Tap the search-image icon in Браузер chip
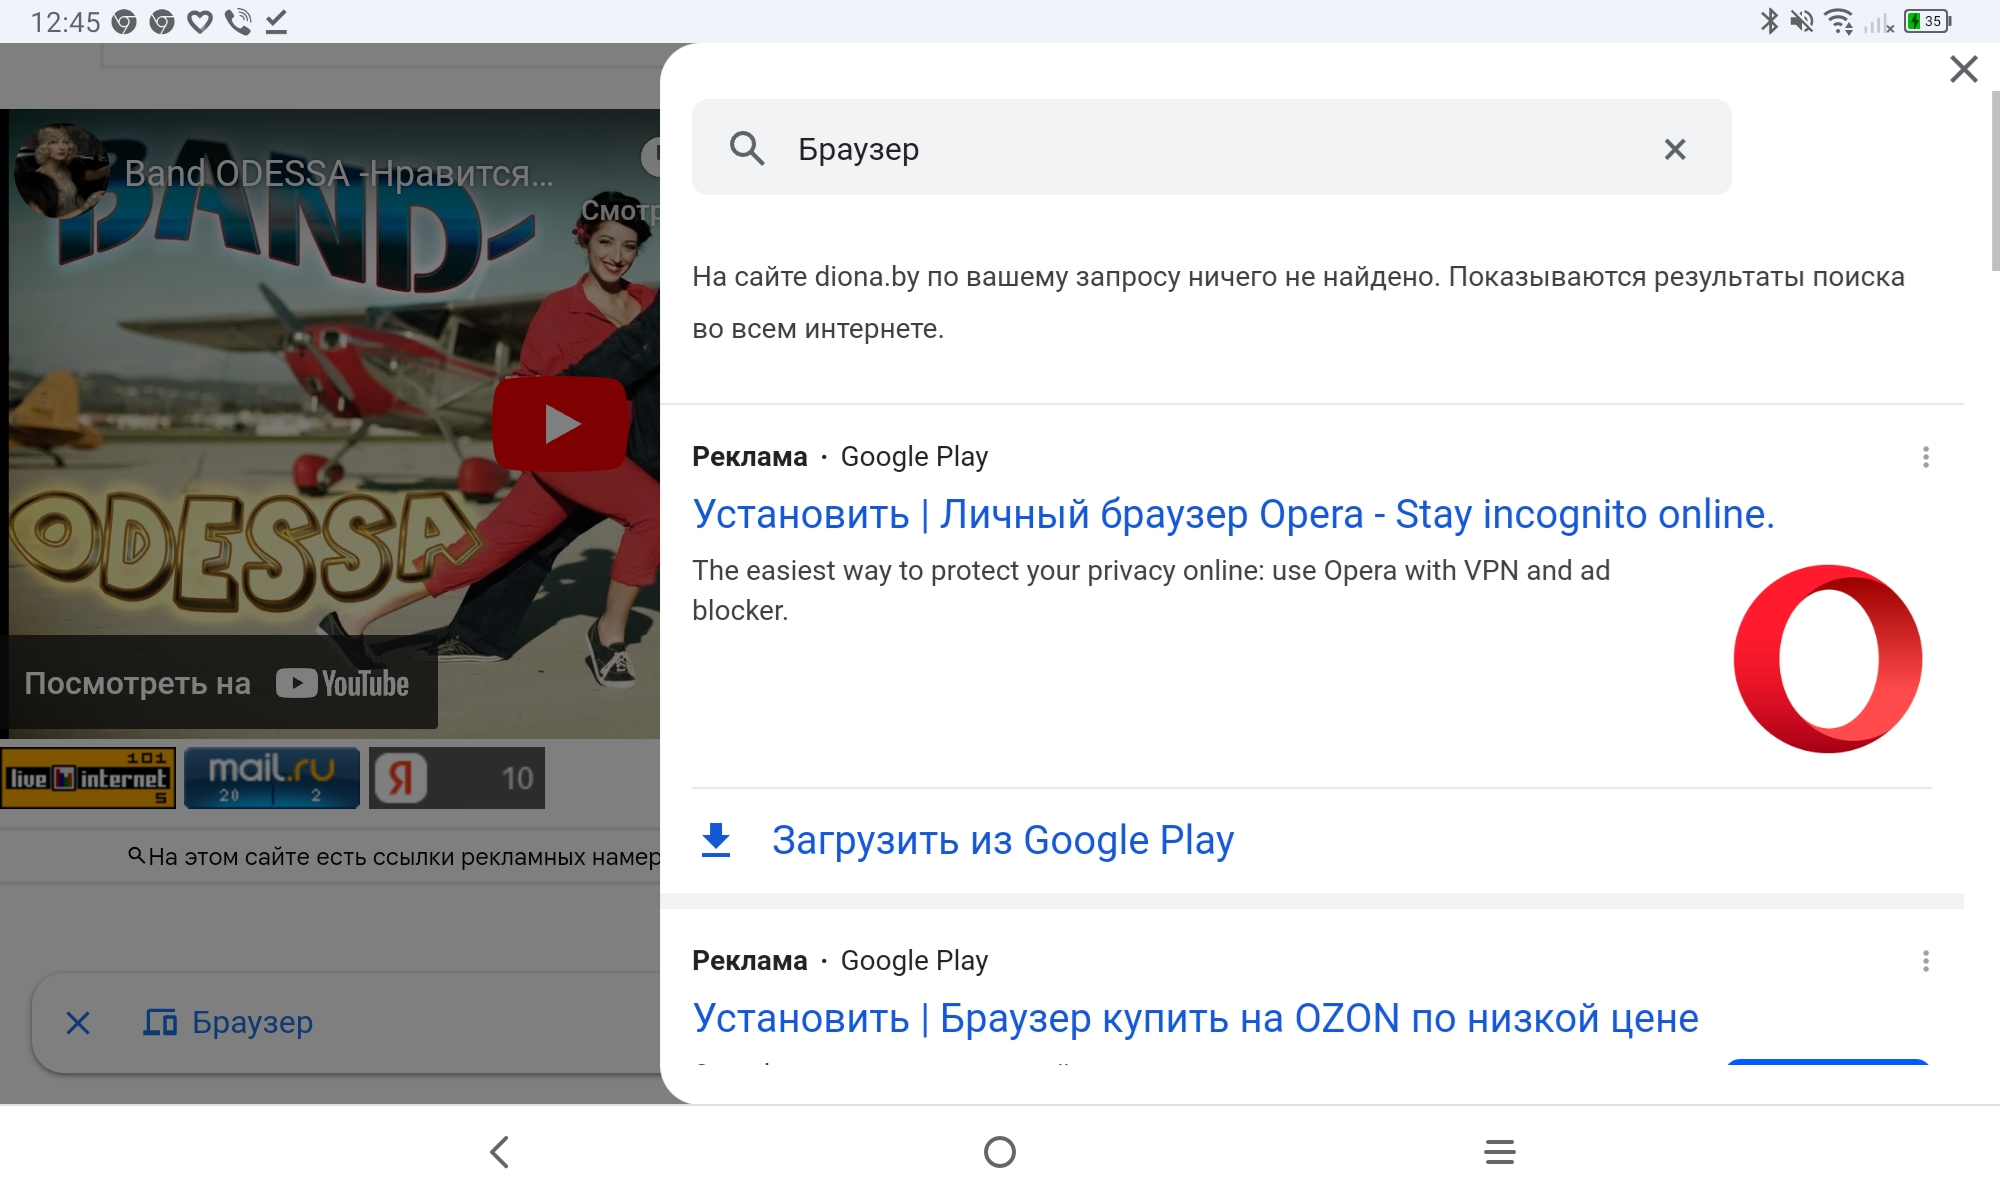 (160, 1022)
